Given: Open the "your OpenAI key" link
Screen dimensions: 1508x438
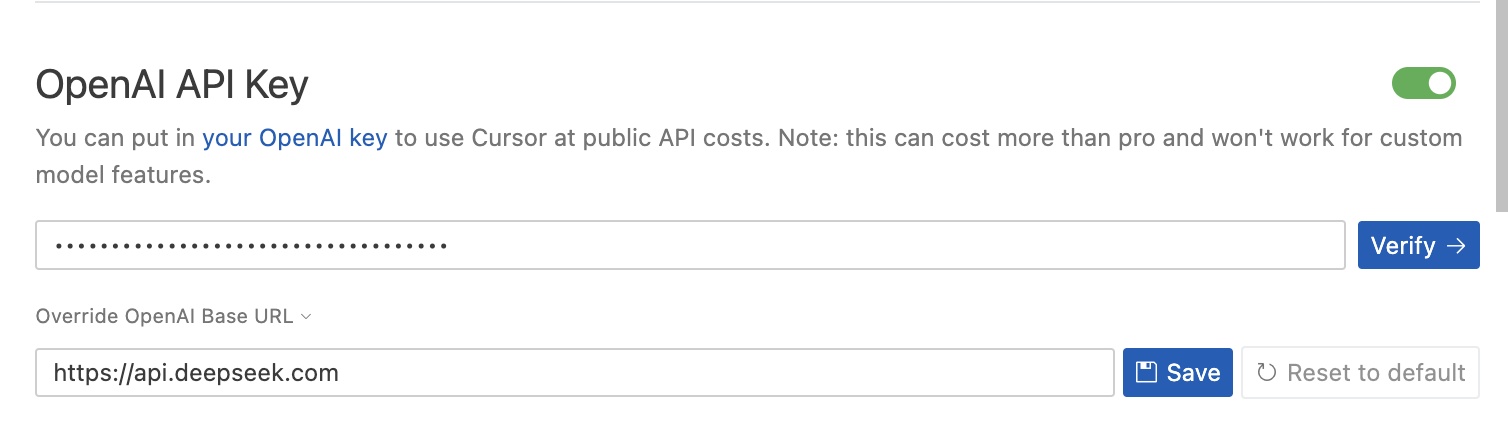Looking at the screenshot, I should (294, 138).
